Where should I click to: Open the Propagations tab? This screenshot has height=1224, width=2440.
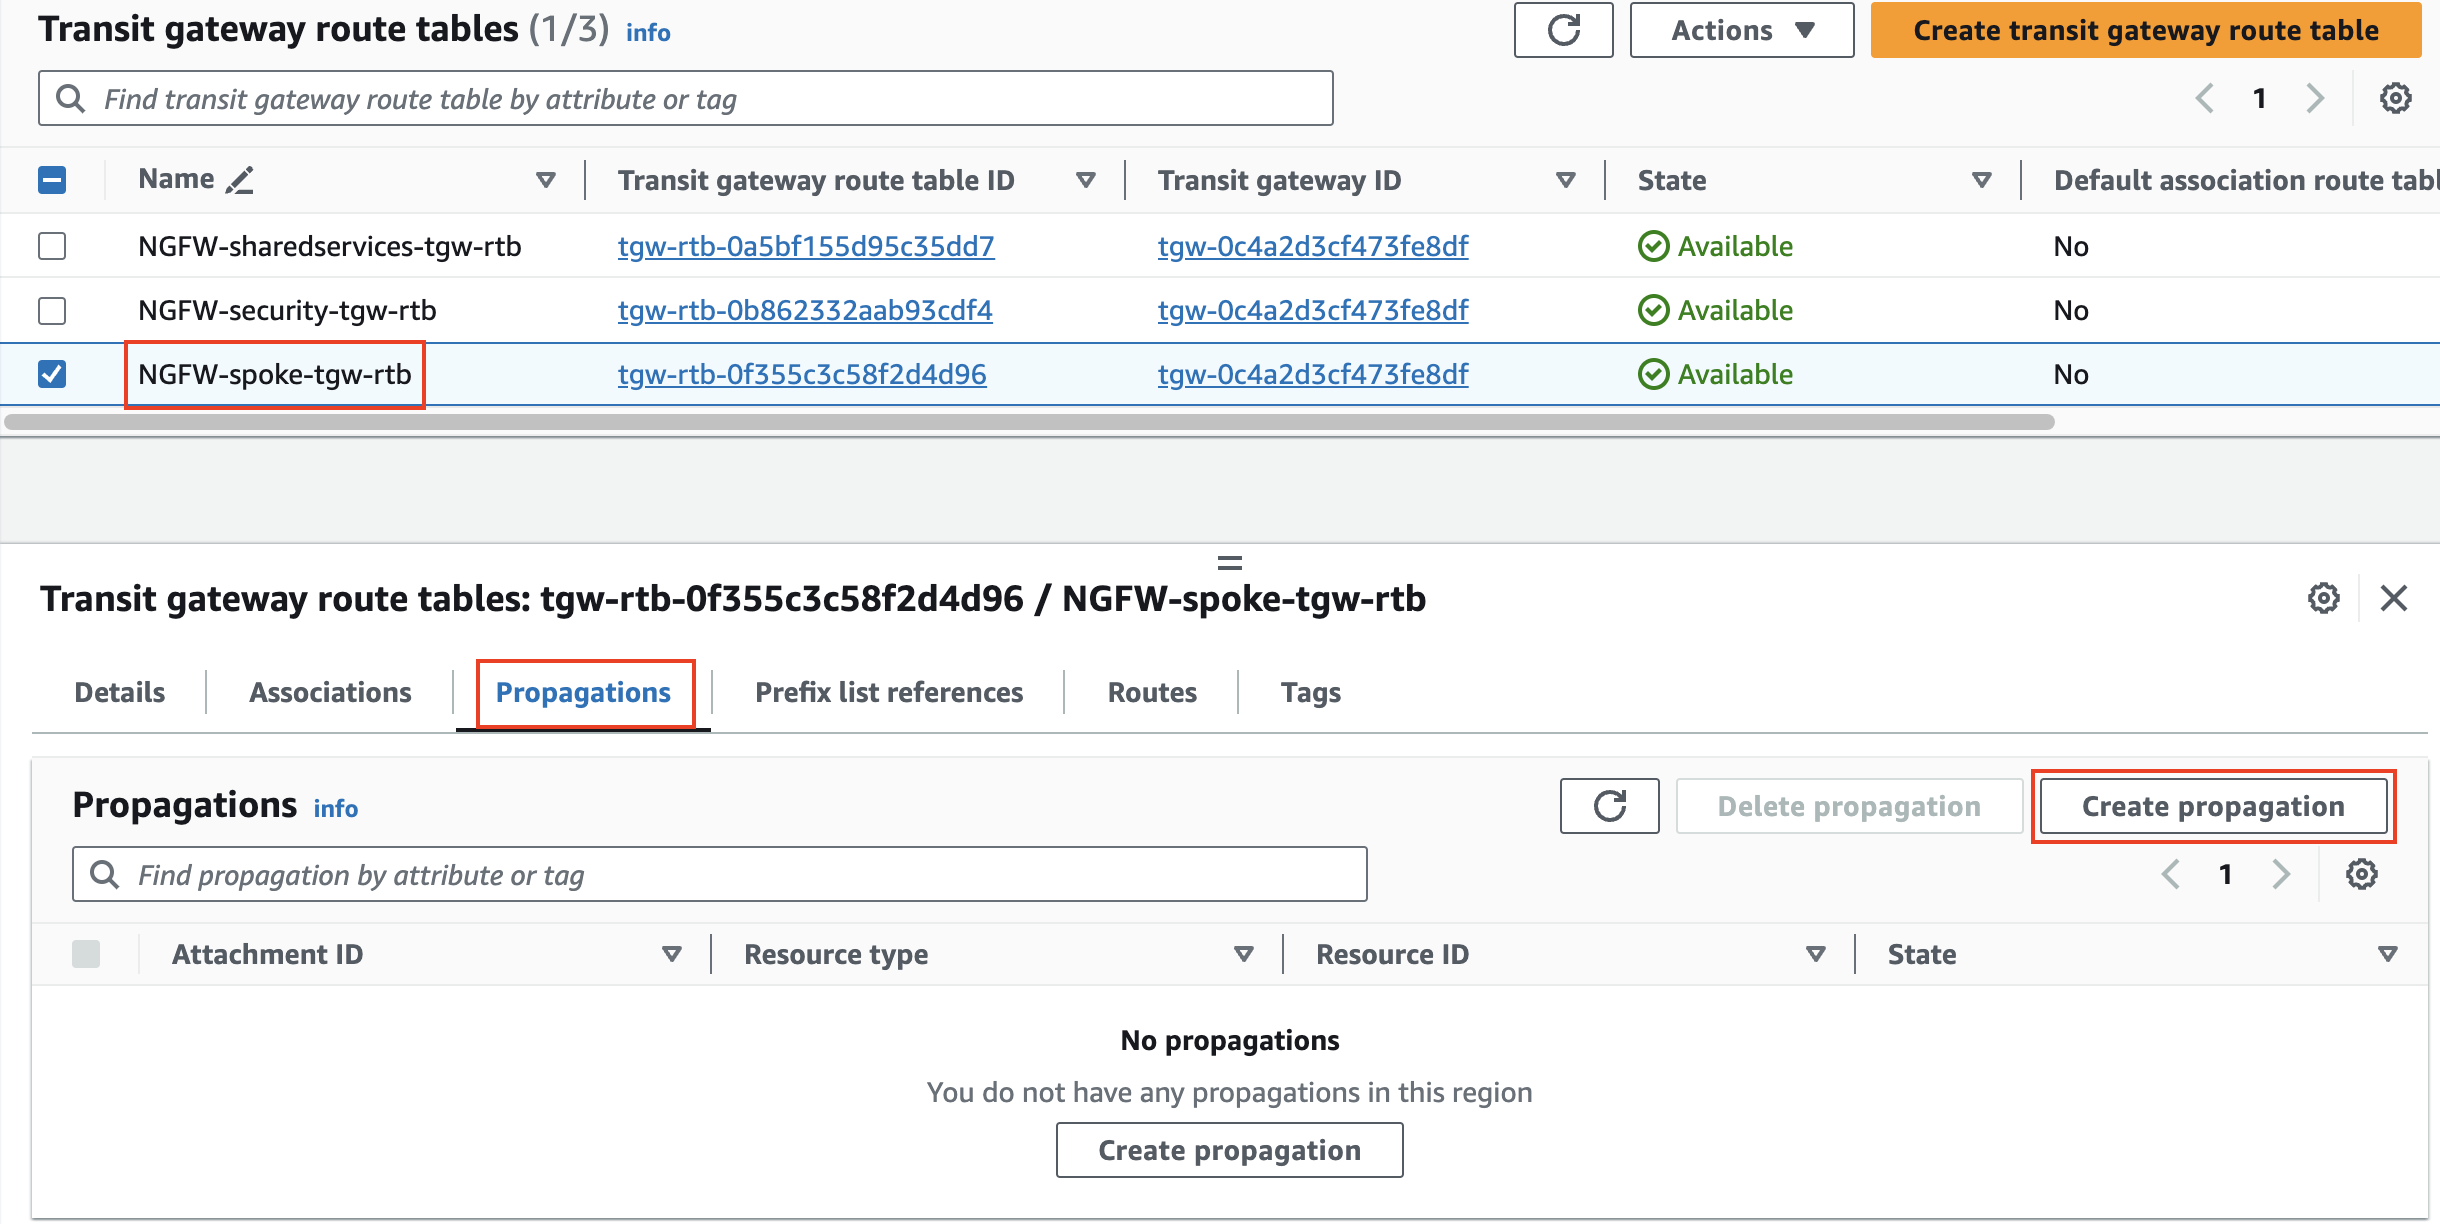[x=584, y=692]
